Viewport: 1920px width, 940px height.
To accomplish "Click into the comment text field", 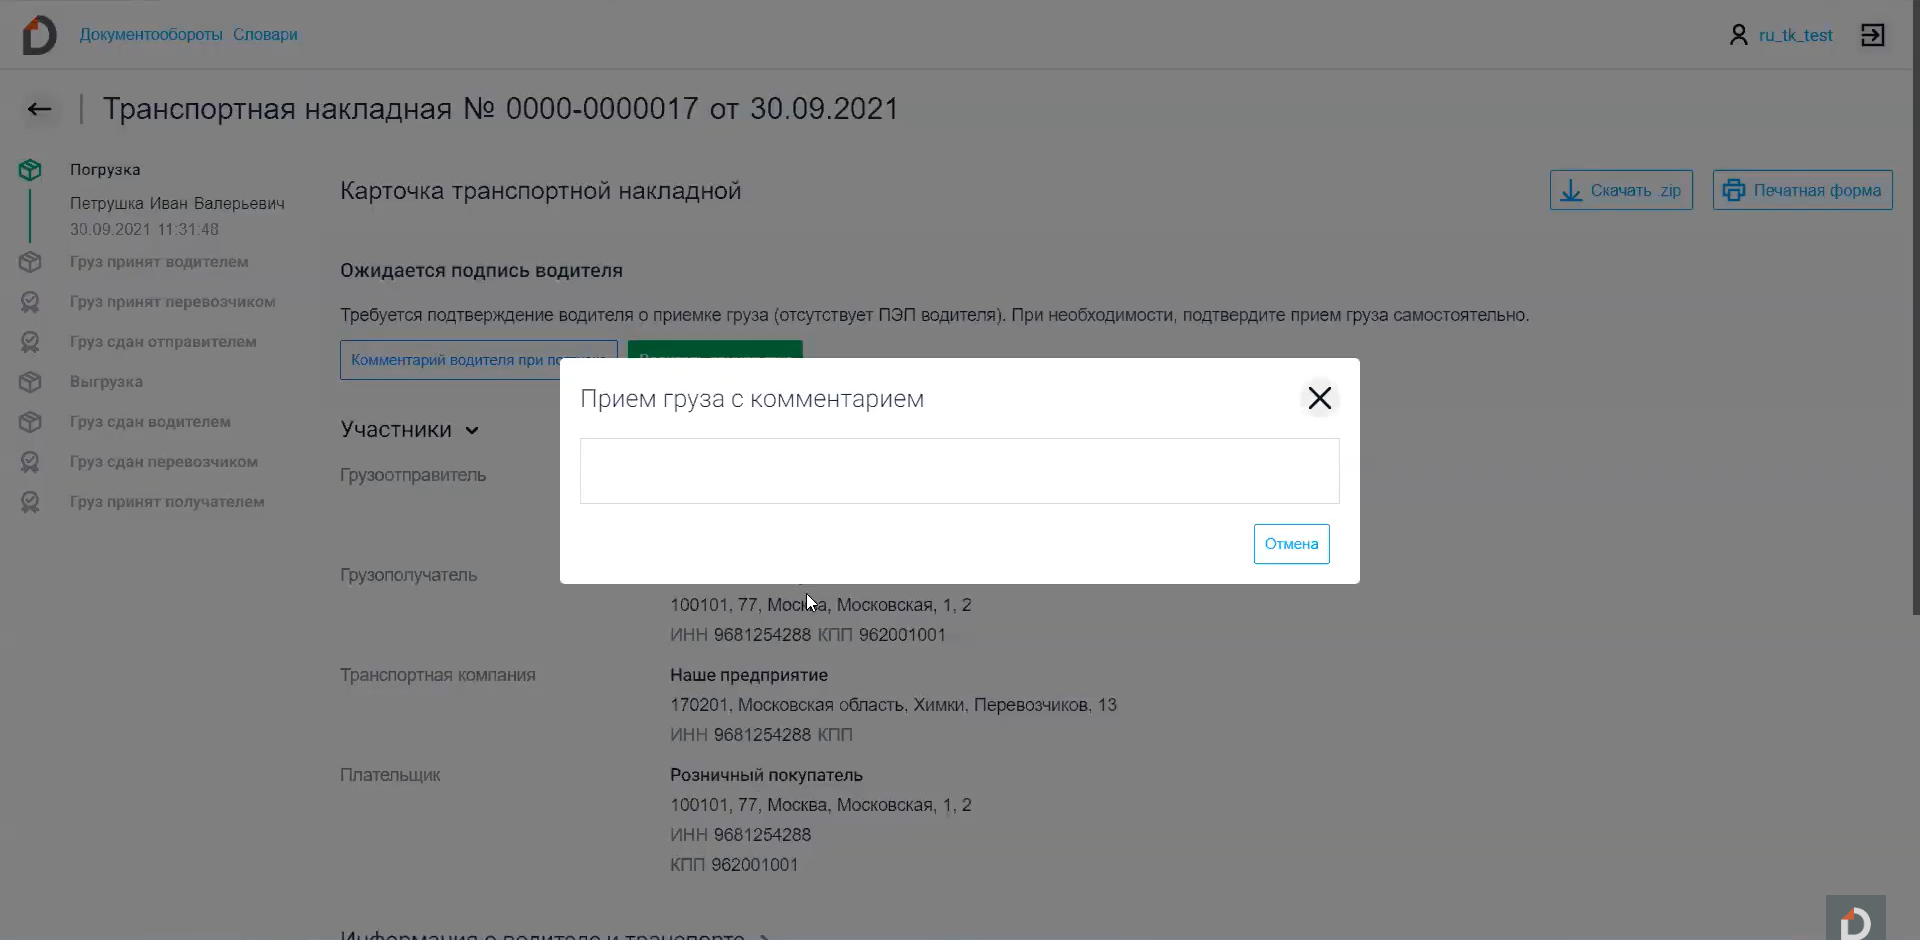I will pyautogui.click(x=959, y=471).
